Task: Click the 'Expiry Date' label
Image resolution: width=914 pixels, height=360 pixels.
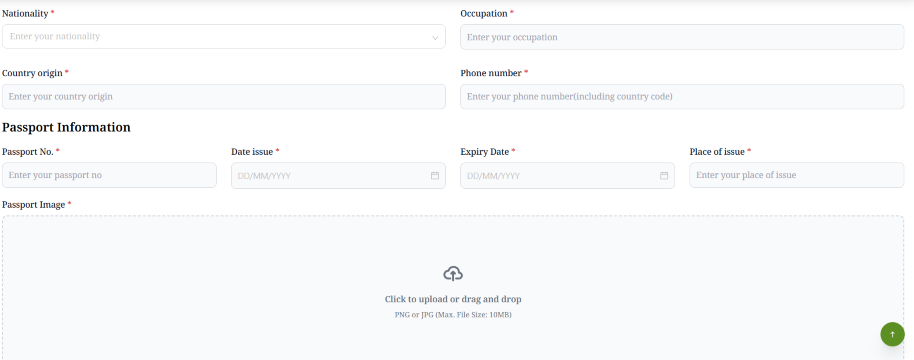Action: 484,152
